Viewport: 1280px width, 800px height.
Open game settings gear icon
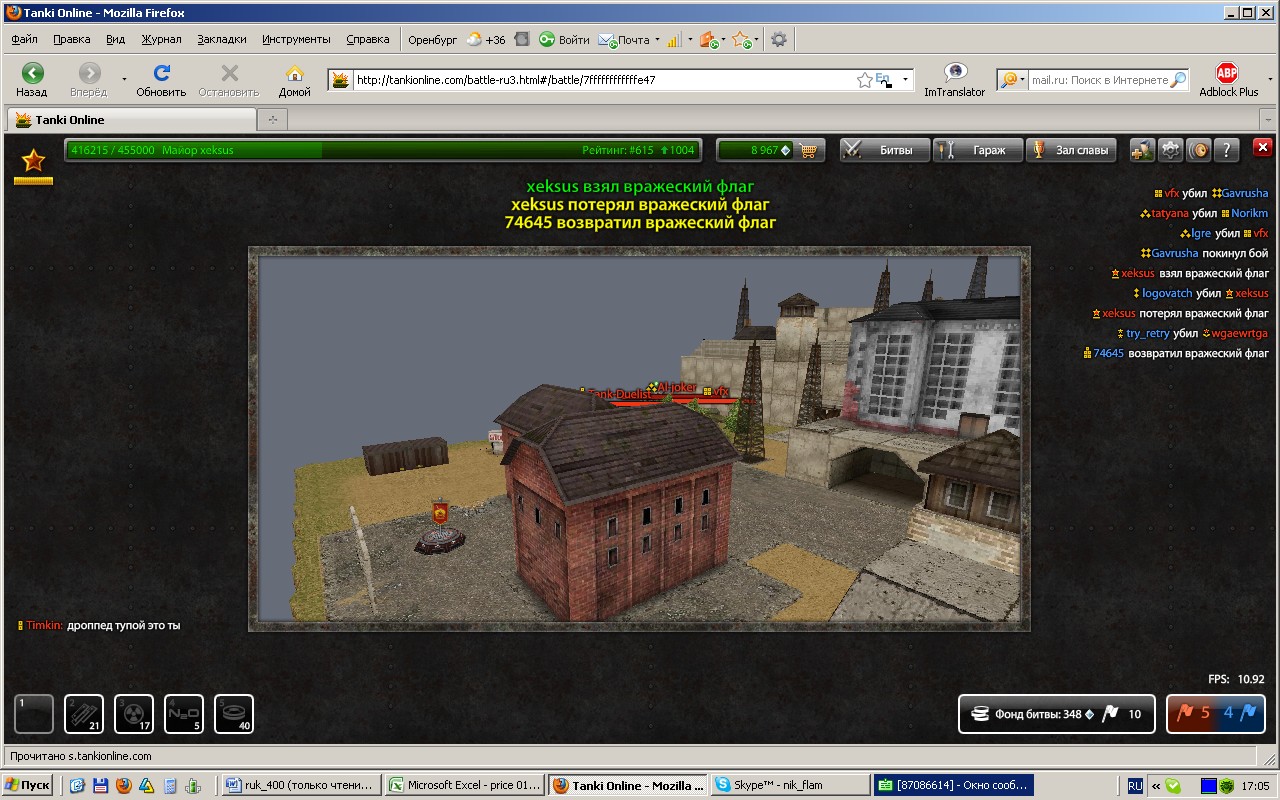(1170, 150)
